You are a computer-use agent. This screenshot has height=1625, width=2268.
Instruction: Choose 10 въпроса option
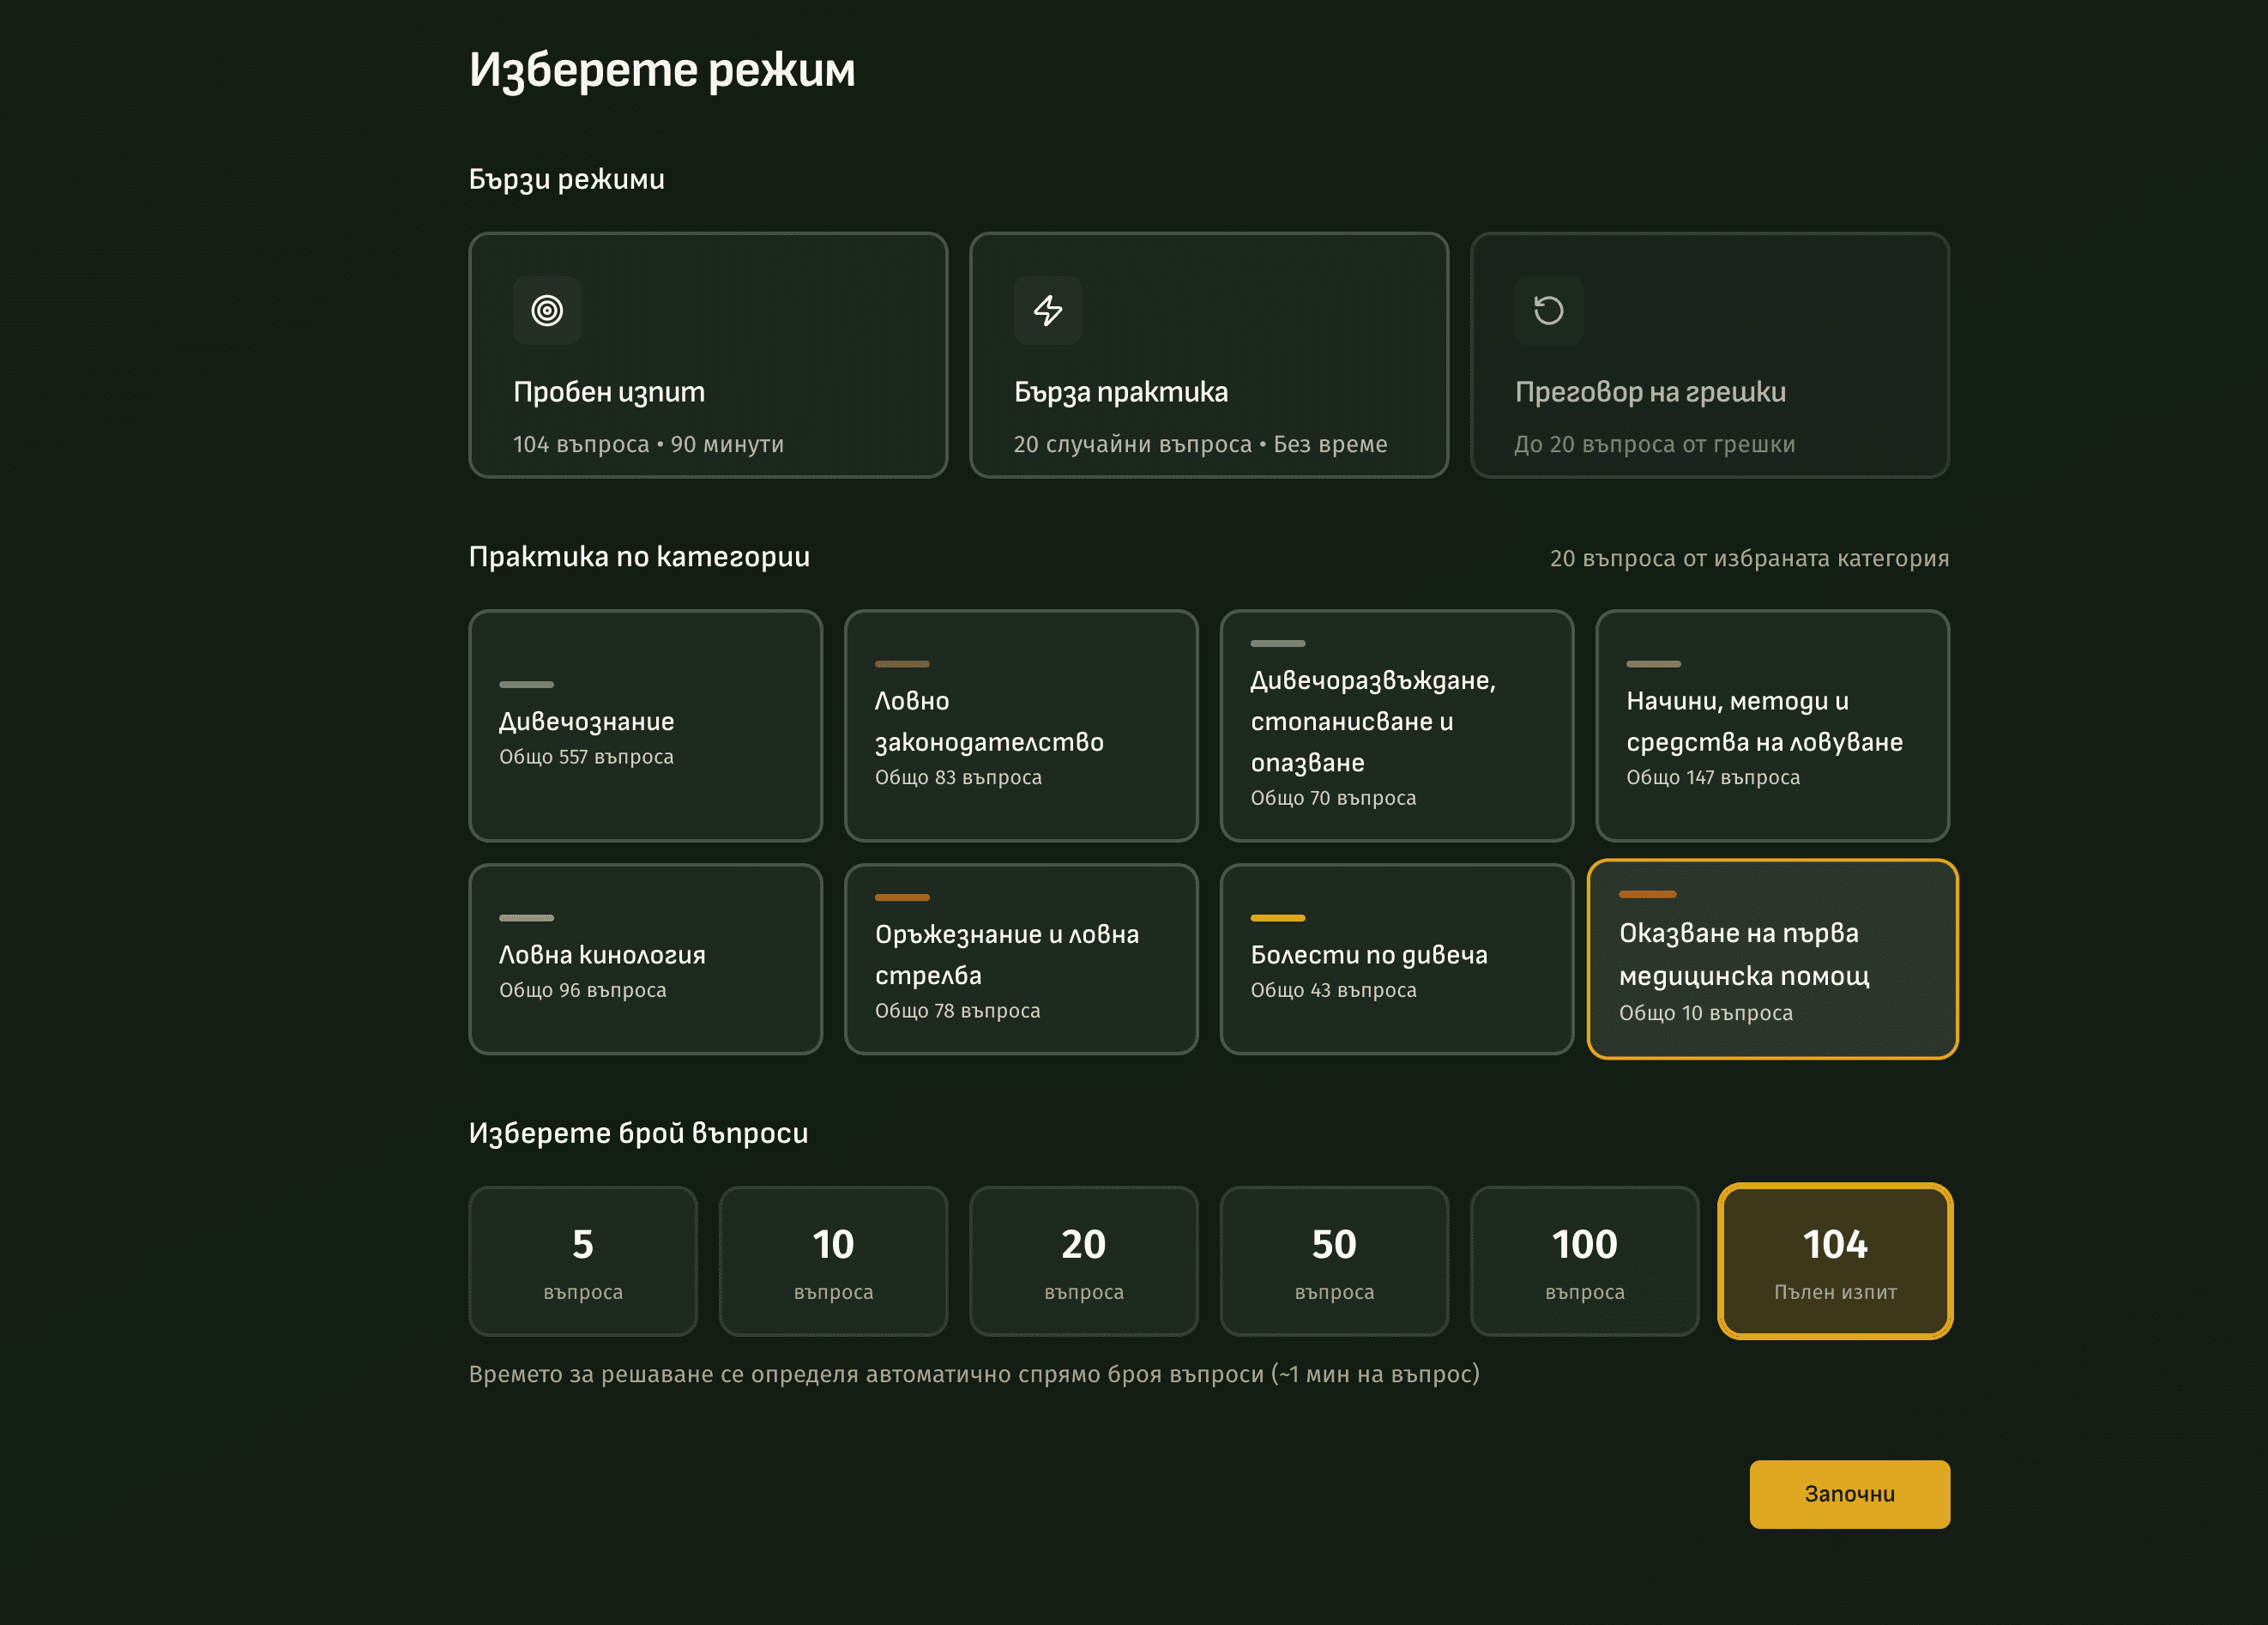833,1261
